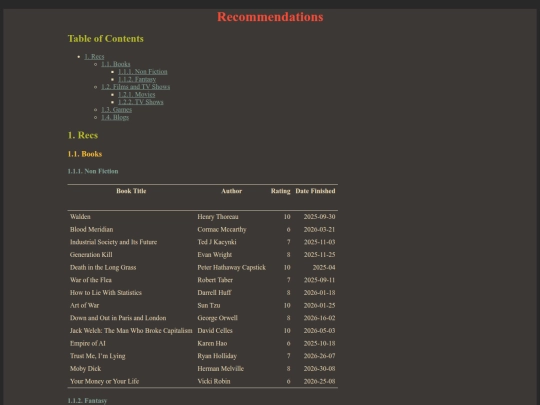Click the 'War of the Flea' cell
540x405 pixels.
click(x=91, y=280)
